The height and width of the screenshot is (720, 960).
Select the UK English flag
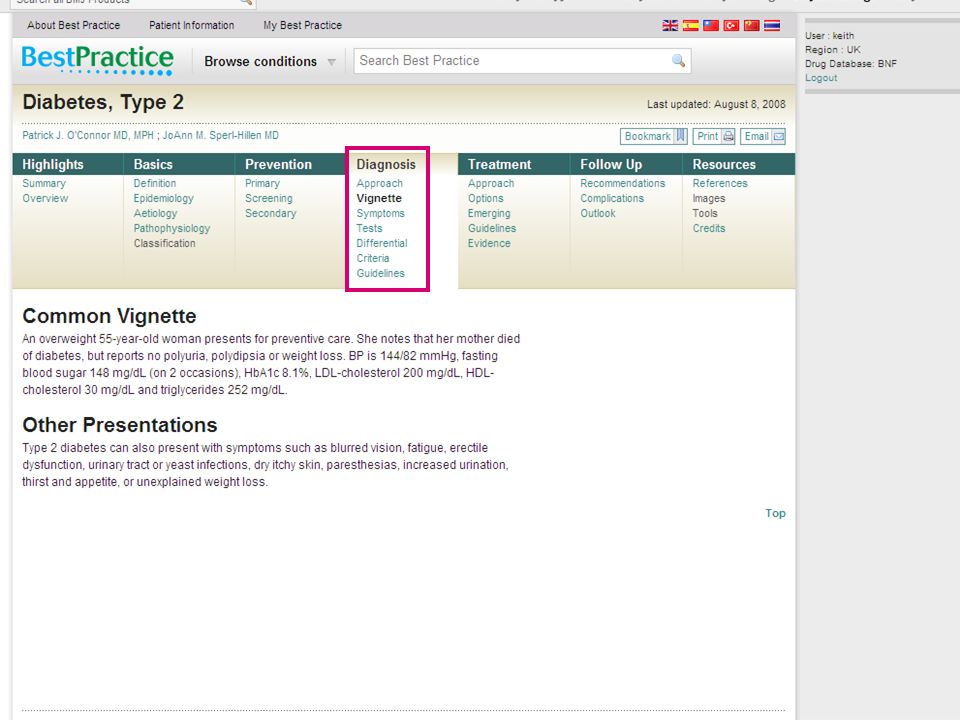tap(670, 25)
